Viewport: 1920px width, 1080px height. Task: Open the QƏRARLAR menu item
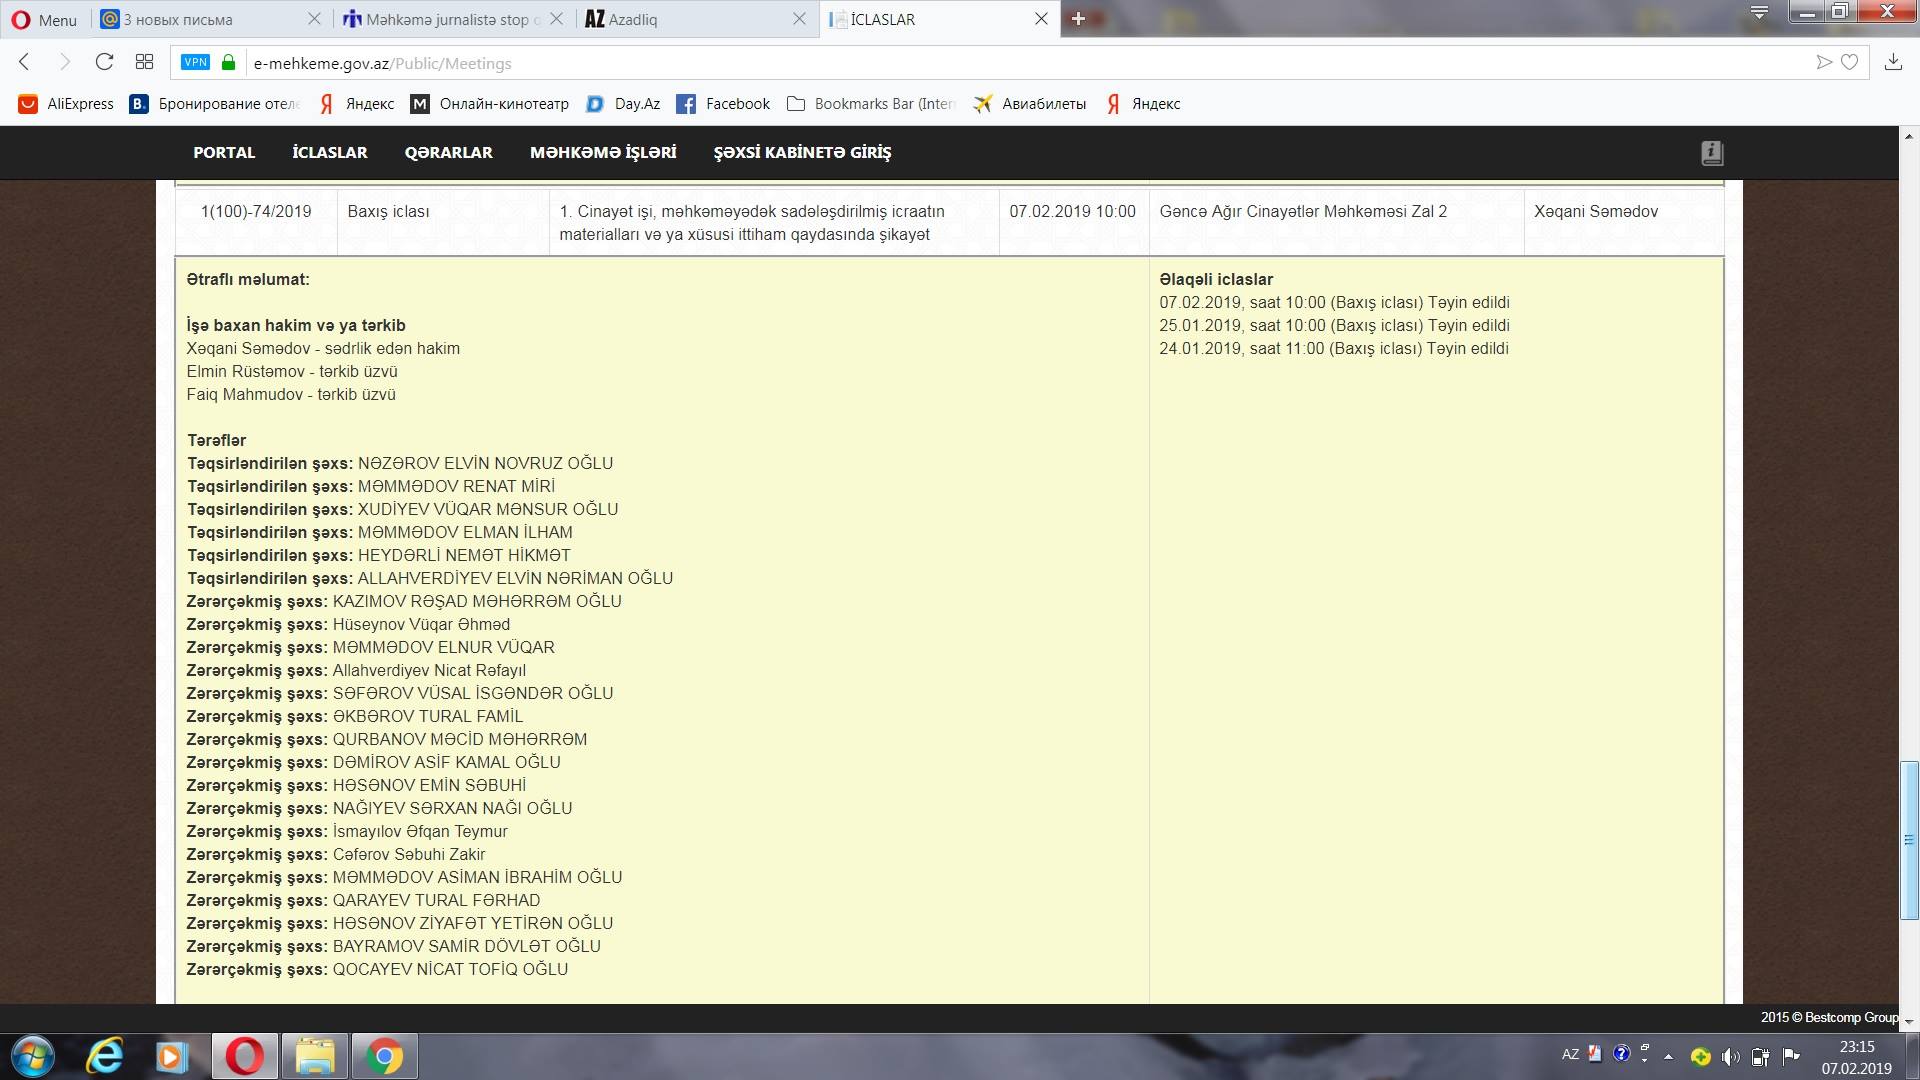click(x=448, y=153)
